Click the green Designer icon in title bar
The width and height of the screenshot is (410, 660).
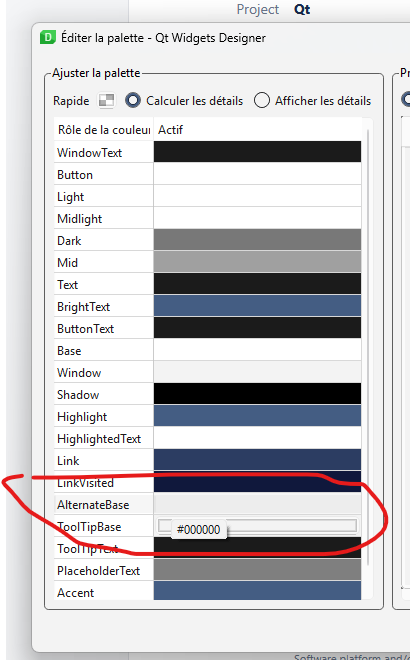tap(48, 37)
